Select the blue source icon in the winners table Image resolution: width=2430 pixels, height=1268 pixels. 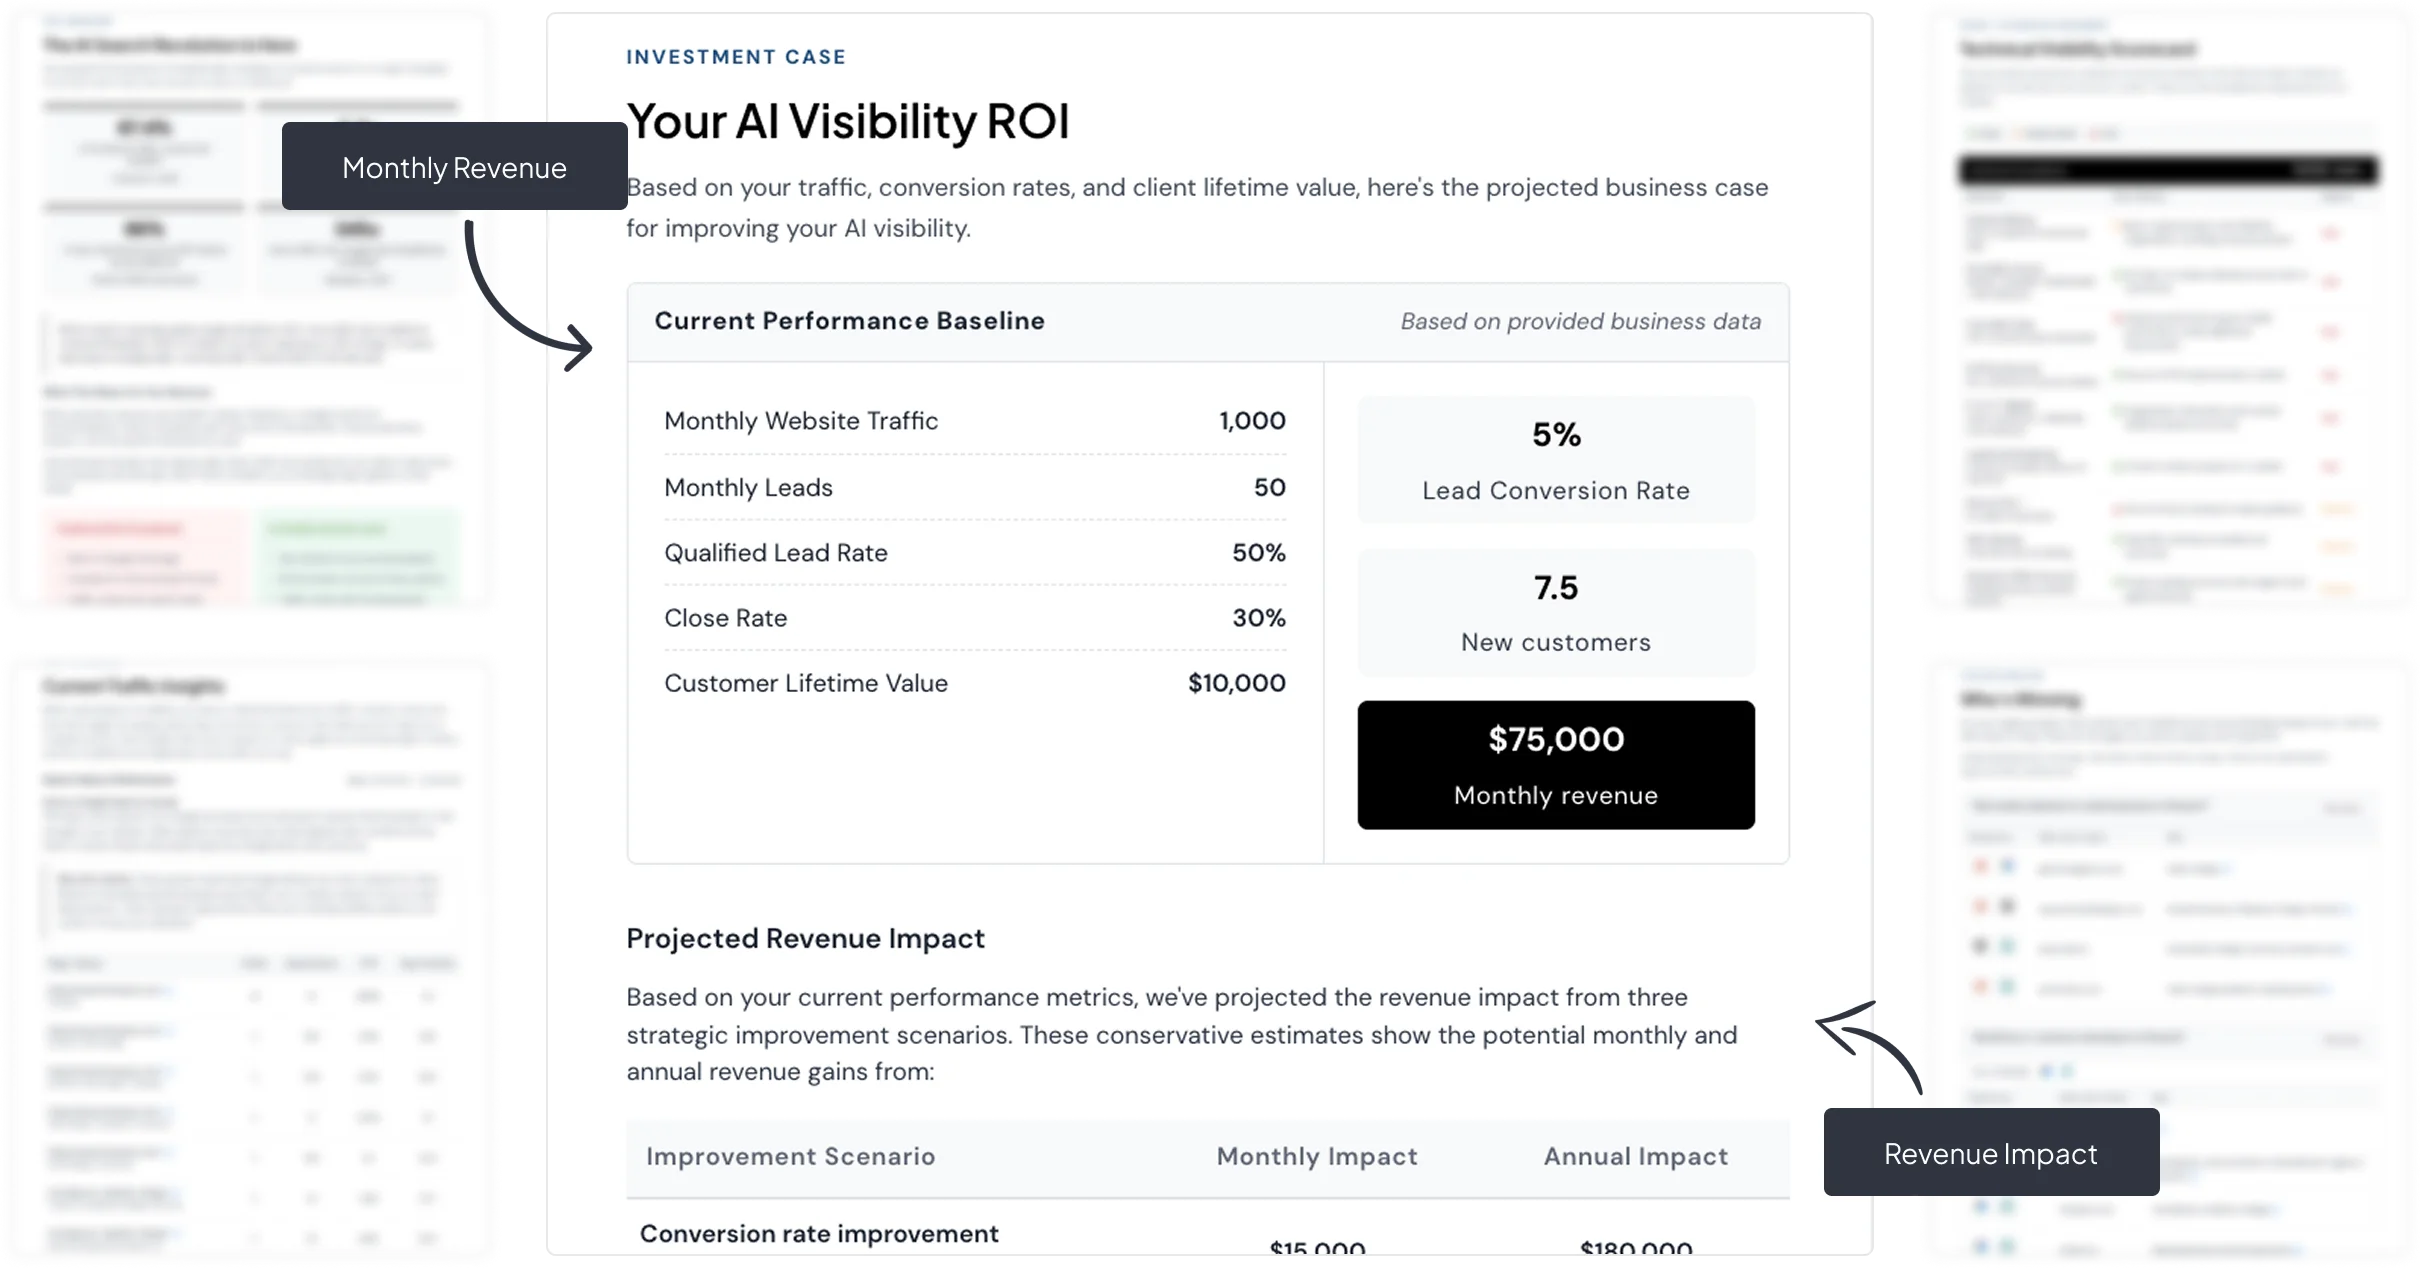(2007, 868)
